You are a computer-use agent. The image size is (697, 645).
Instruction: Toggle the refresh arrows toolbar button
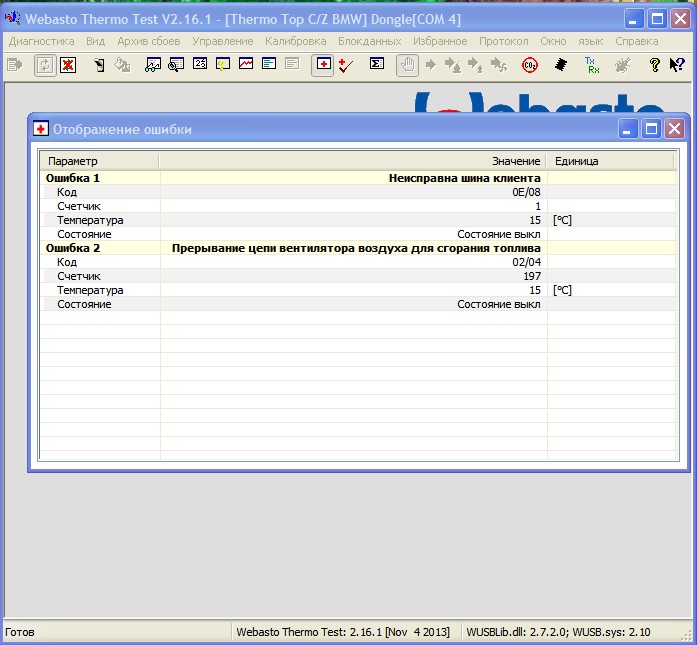pos(45,65)
